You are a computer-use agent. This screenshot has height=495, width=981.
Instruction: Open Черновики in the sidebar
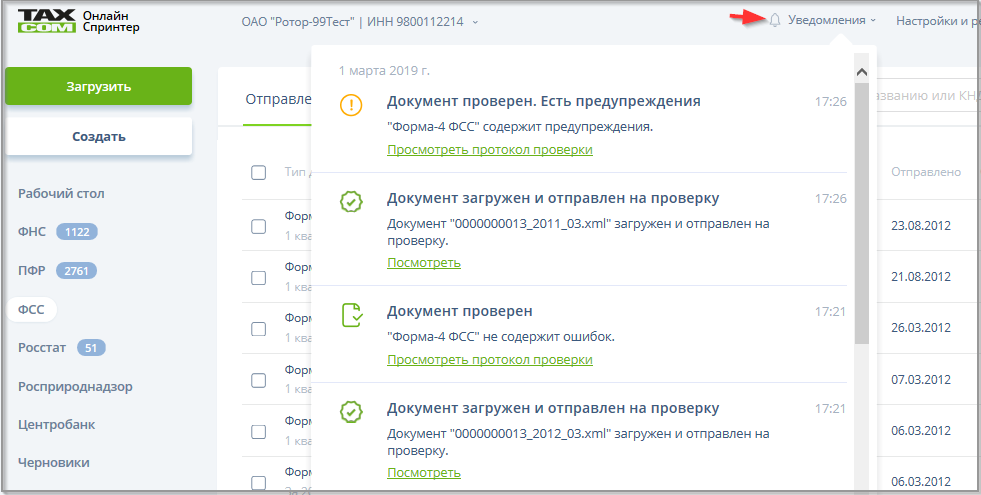(x=53, y=462)
